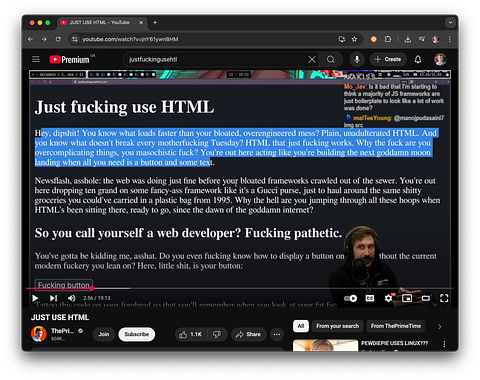Expand the tab search dropdown arrow

(x=450, y=23)
